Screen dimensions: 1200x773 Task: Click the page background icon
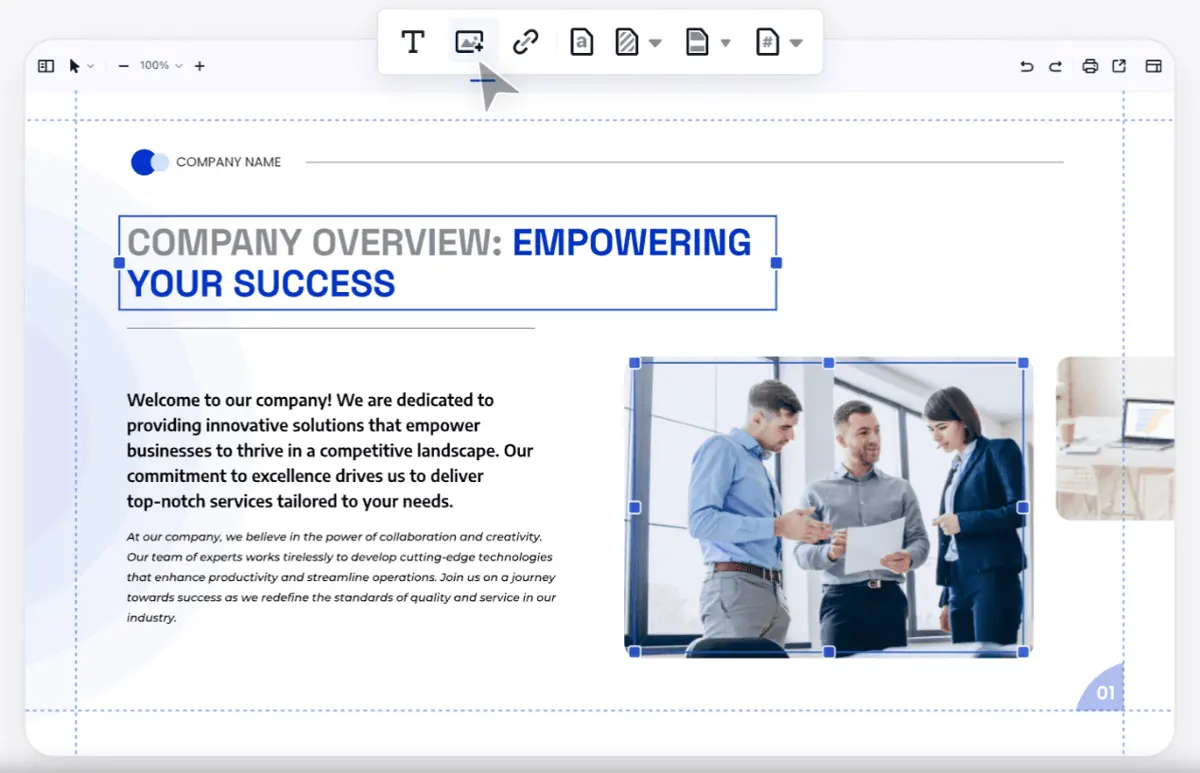point(627,42)
